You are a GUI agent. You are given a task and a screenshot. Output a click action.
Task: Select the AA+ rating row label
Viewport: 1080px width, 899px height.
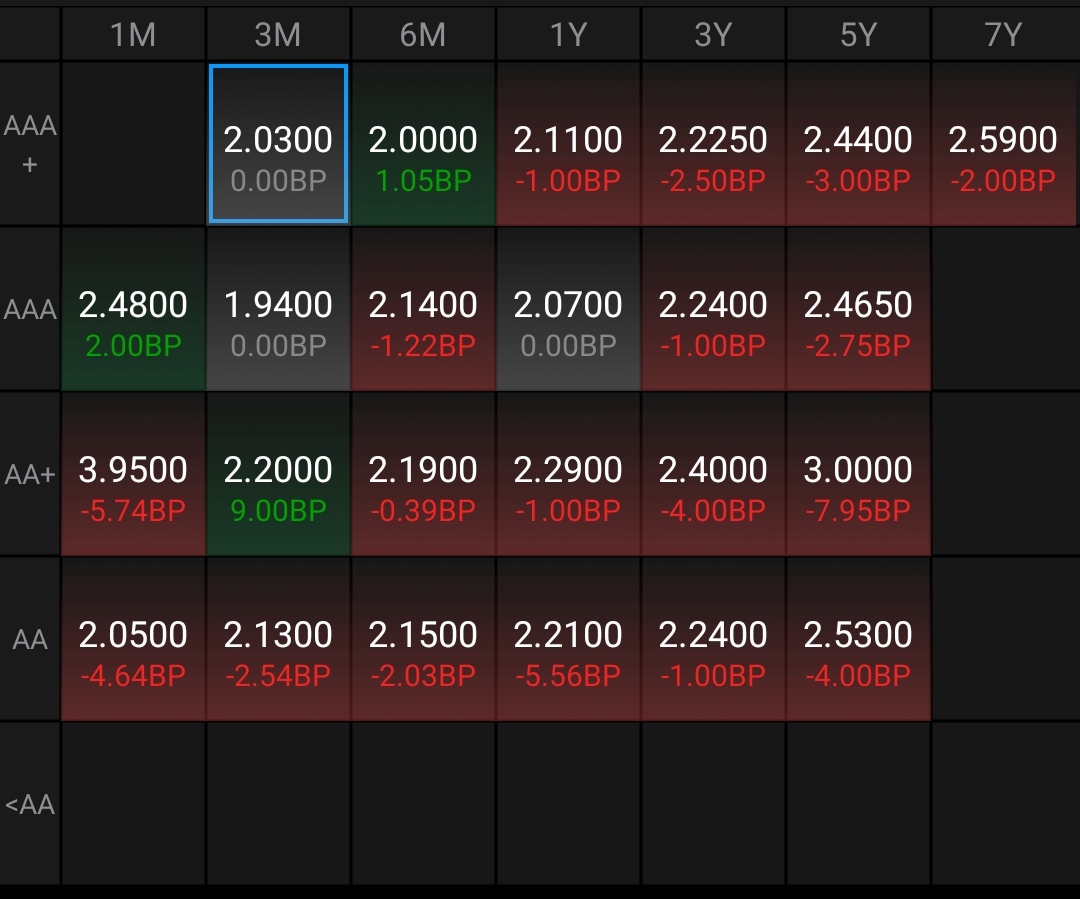(x=30, y=475)
